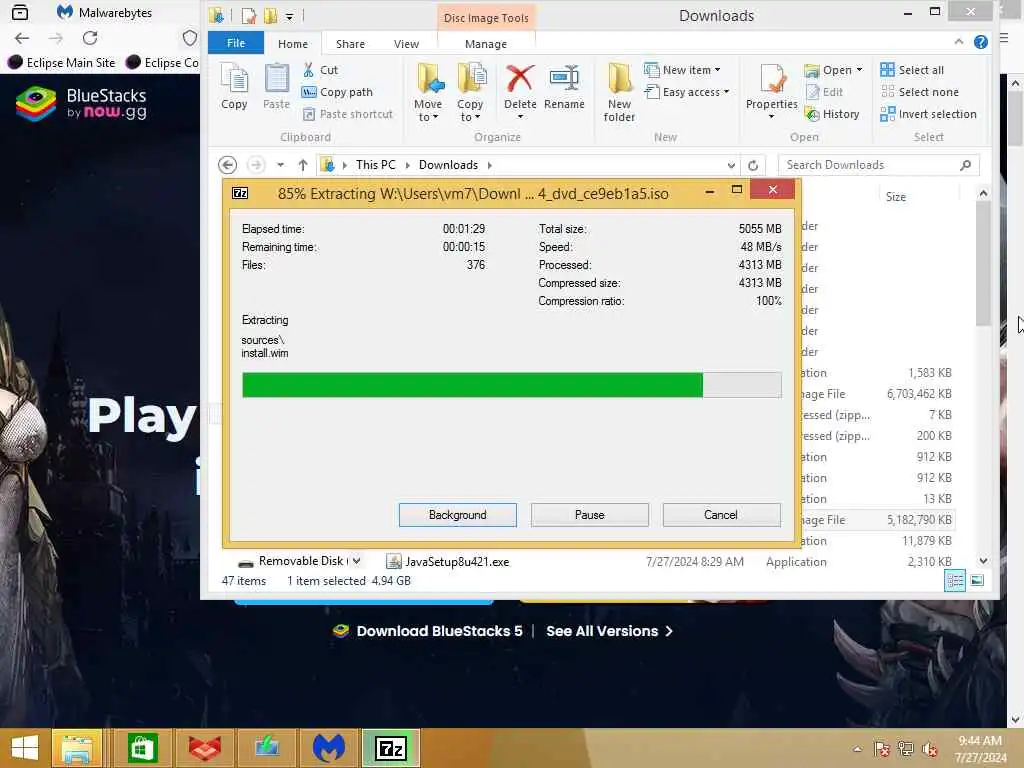Open Windows Store from the taskbar
Viewport: 1024px width, 768px height.
tap(142, 748)
